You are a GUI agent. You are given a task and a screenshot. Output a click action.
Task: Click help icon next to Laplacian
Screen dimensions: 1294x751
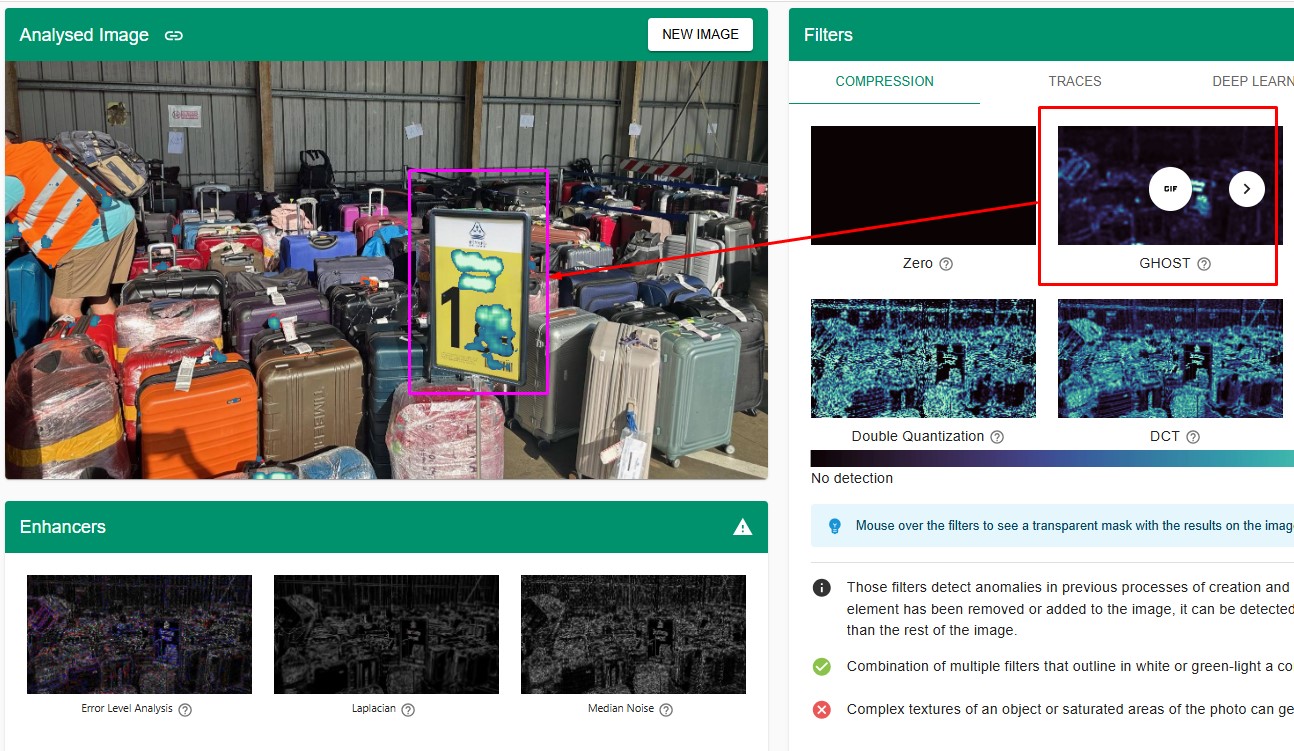408,709
